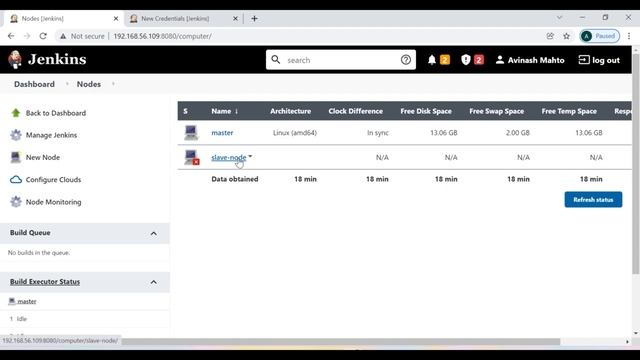Click the Dashboard breadcrumb link
Viewport: 640px width, 360px height.
click(x=34, y=84)
